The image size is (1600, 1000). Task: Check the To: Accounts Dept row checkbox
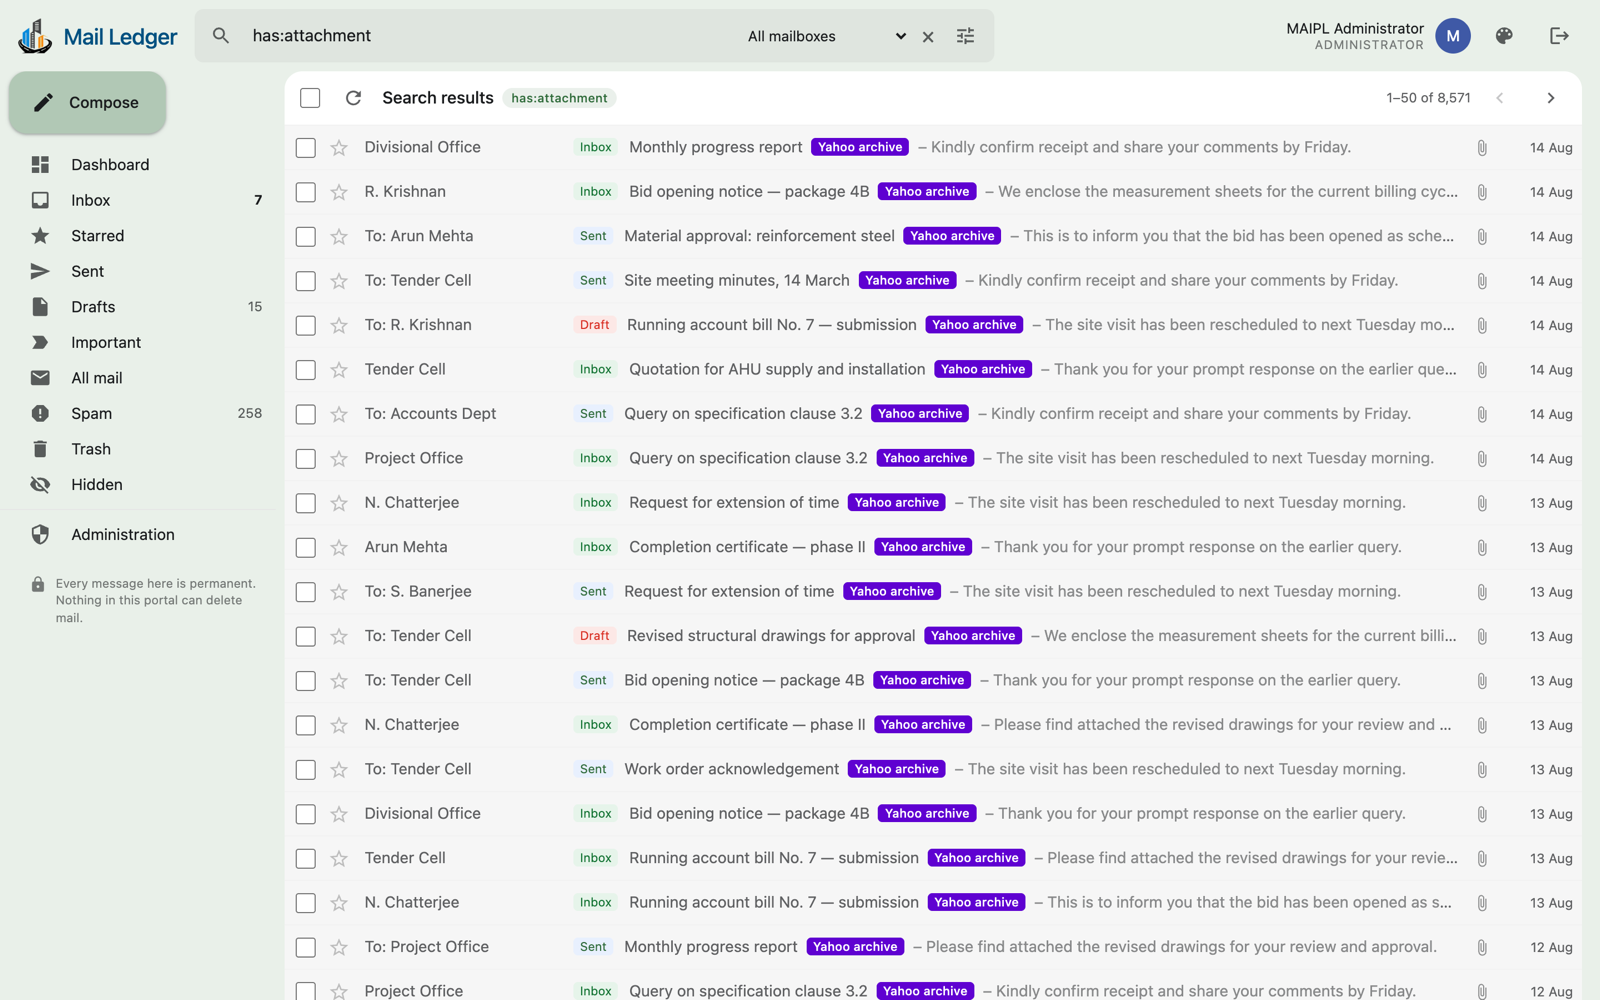click(x=306, y=414)
